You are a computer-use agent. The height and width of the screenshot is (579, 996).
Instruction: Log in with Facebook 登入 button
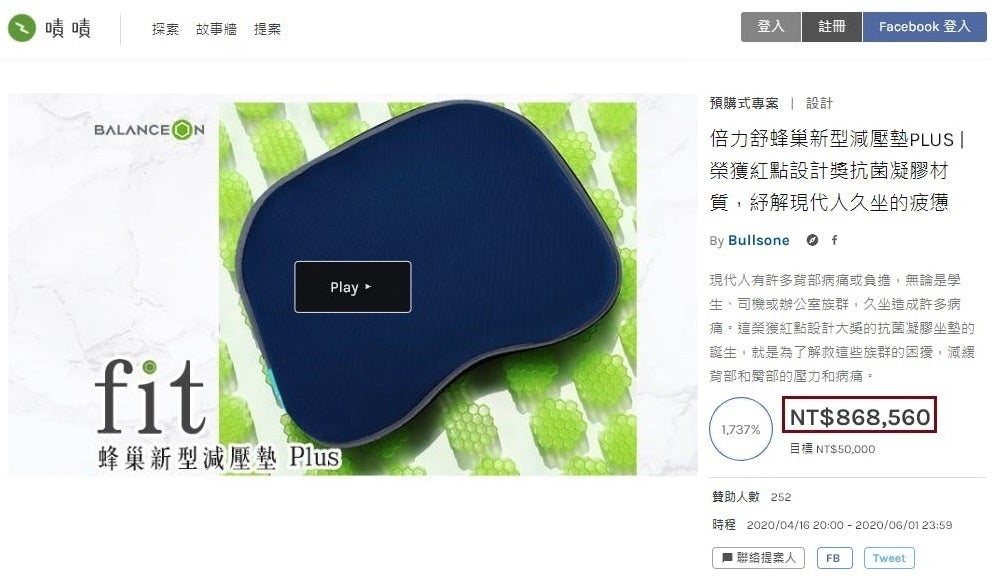pyautogui.click(x=924, y=27)
